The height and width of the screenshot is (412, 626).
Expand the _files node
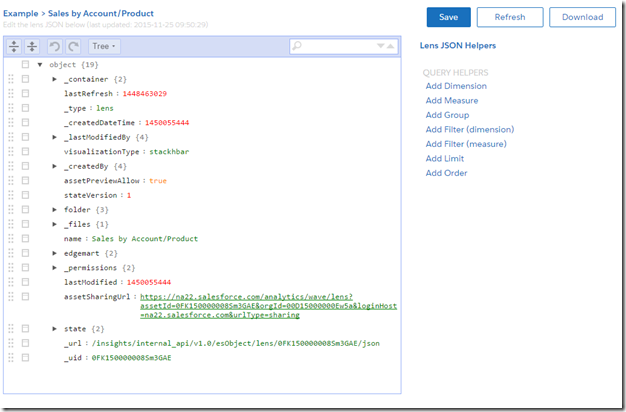click(54, 224)
